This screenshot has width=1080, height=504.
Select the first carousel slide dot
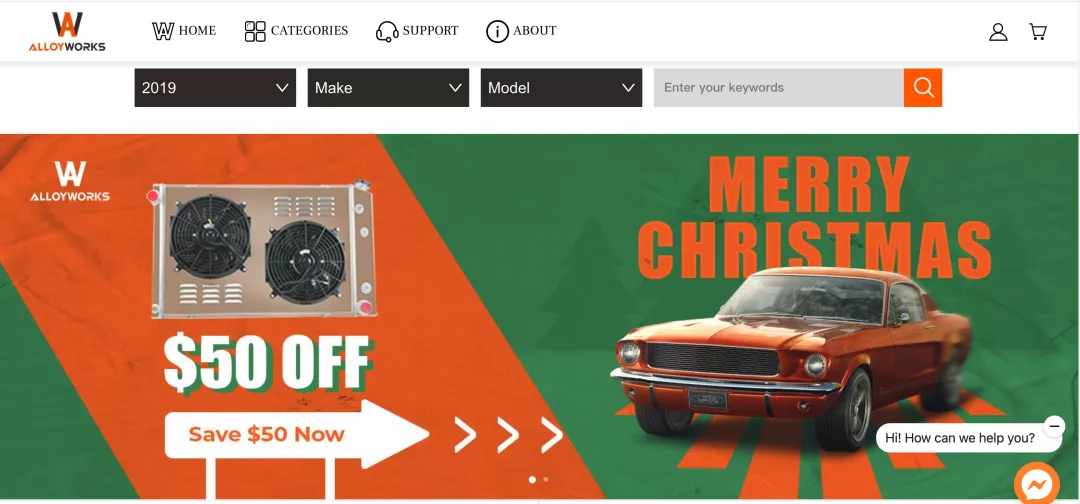click(x=532, y=479)
